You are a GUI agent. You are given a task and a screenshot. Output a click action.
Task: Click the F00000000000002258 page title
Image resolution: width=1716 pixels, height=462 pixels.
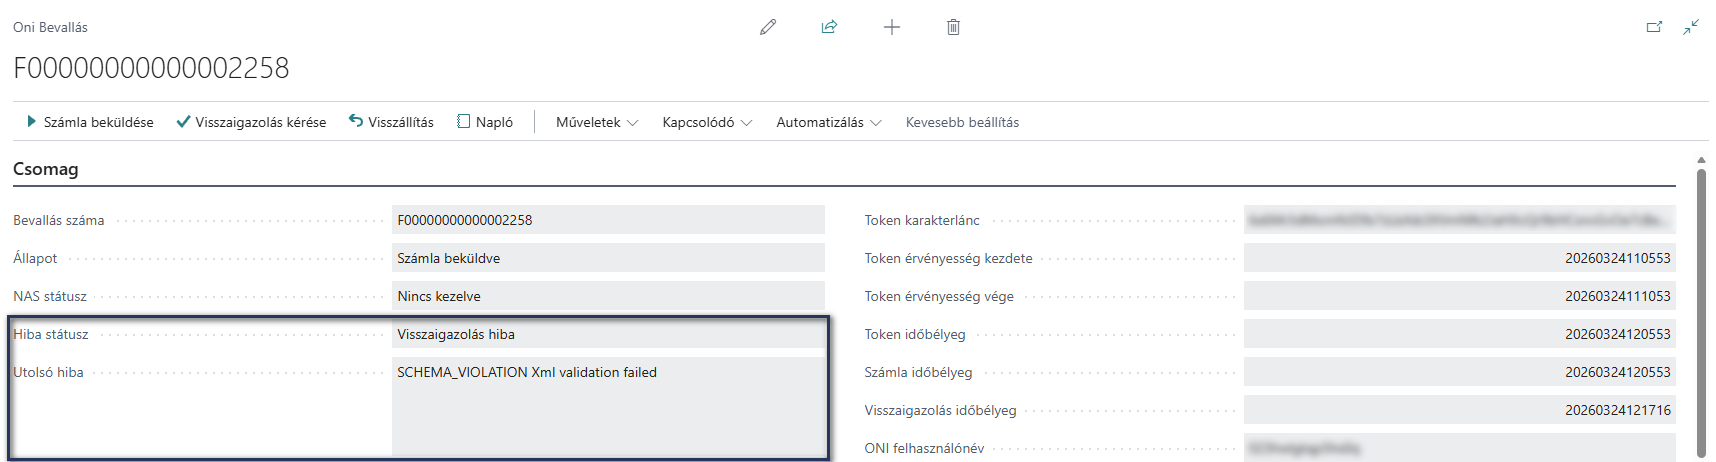[151, 68]
